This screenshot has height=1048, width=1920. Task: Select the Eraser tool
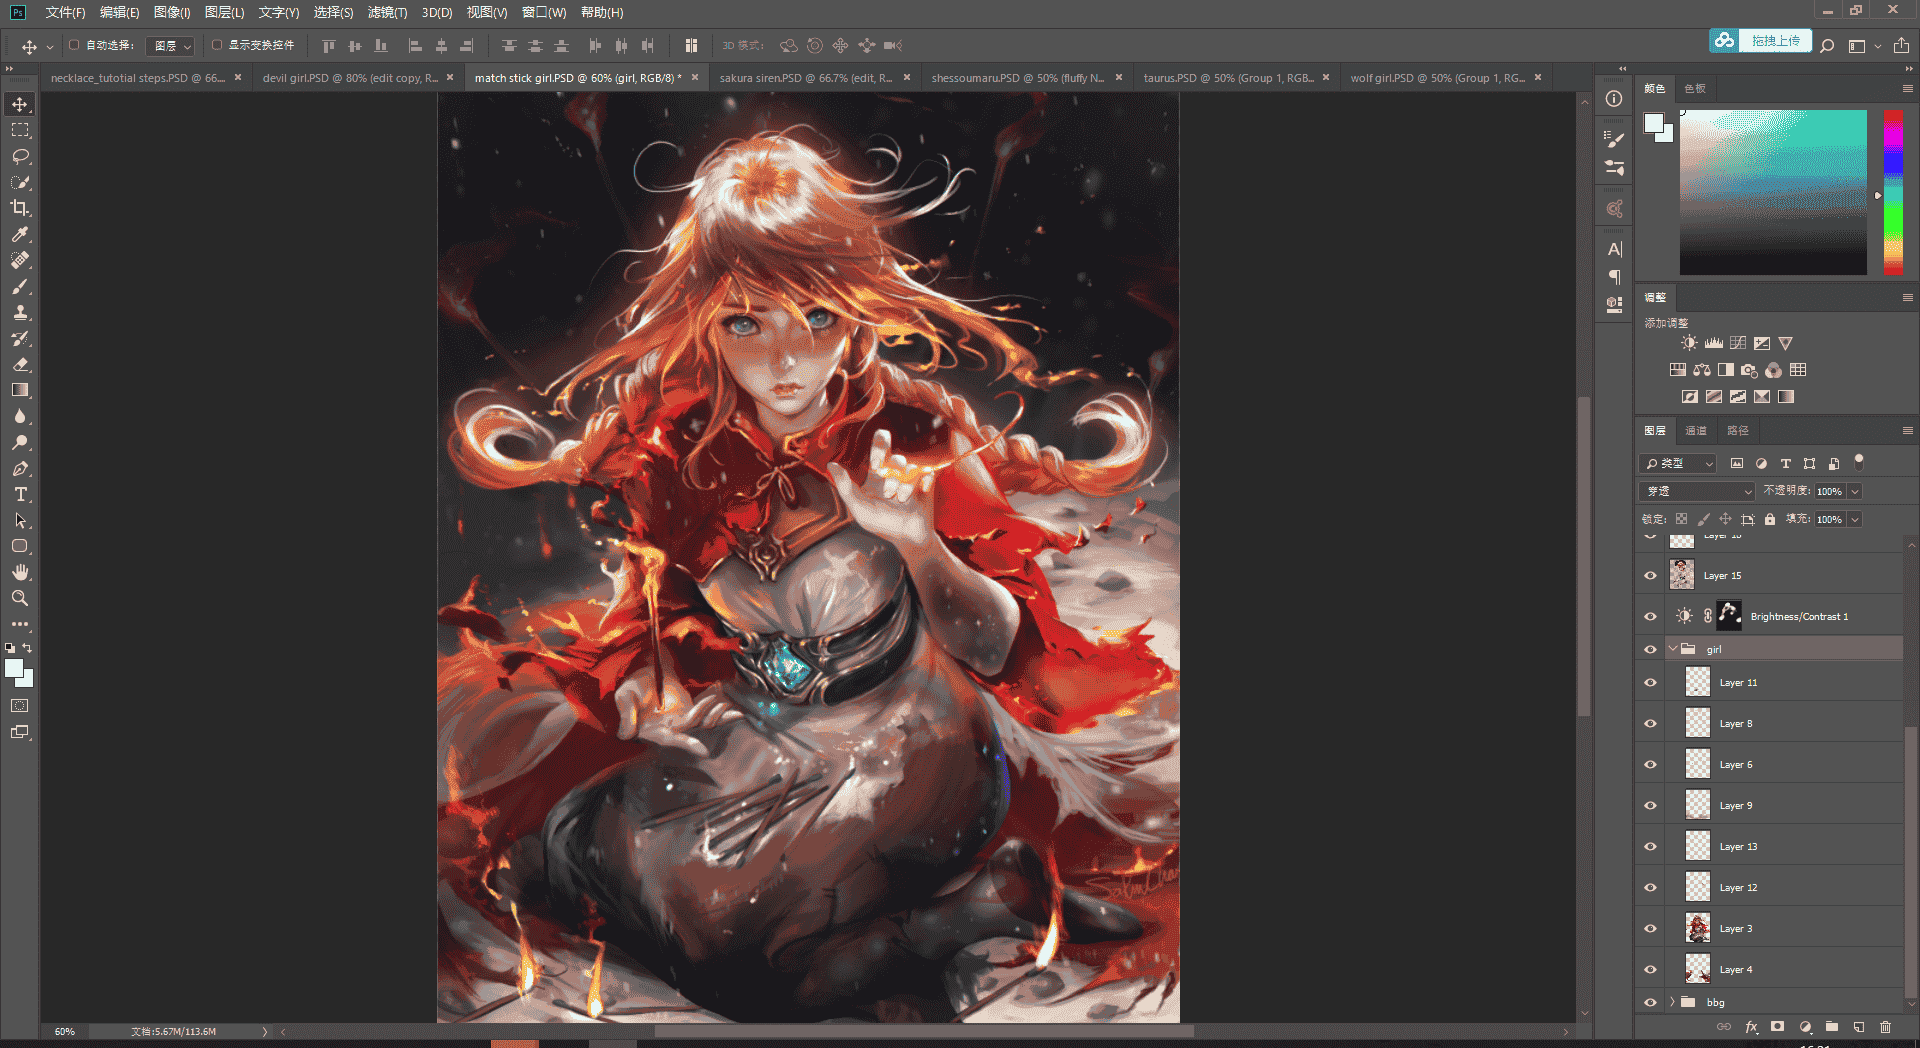[x=20, y=364]
